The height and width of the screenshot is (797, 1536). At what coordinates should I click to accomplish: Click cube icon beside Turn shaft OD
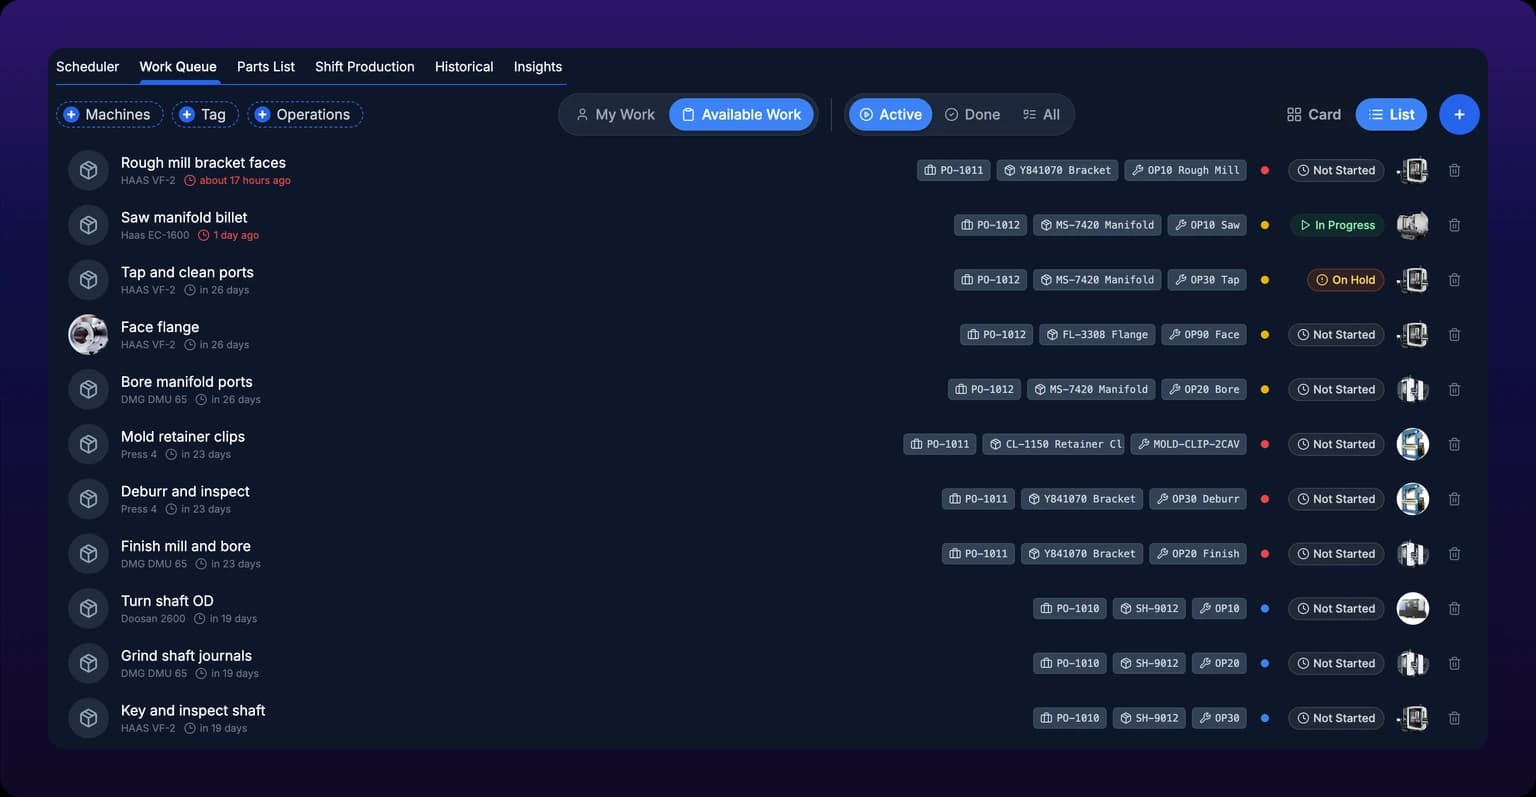coord(88,608)
